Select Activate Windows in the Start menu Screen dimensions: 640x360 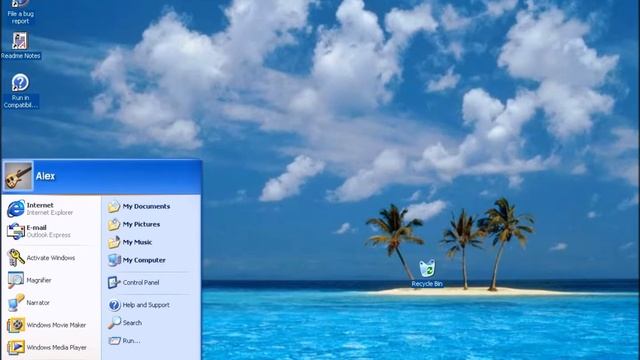[x=51, y=258]
